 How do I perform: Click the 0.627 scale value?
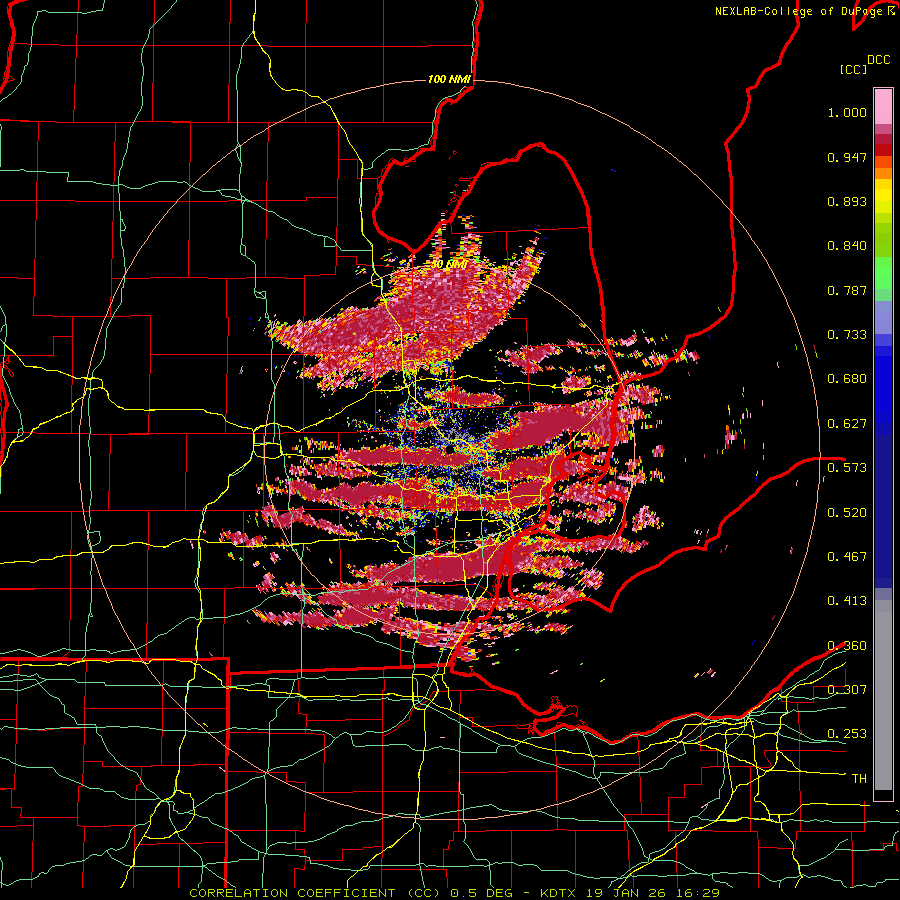point(847,424)
